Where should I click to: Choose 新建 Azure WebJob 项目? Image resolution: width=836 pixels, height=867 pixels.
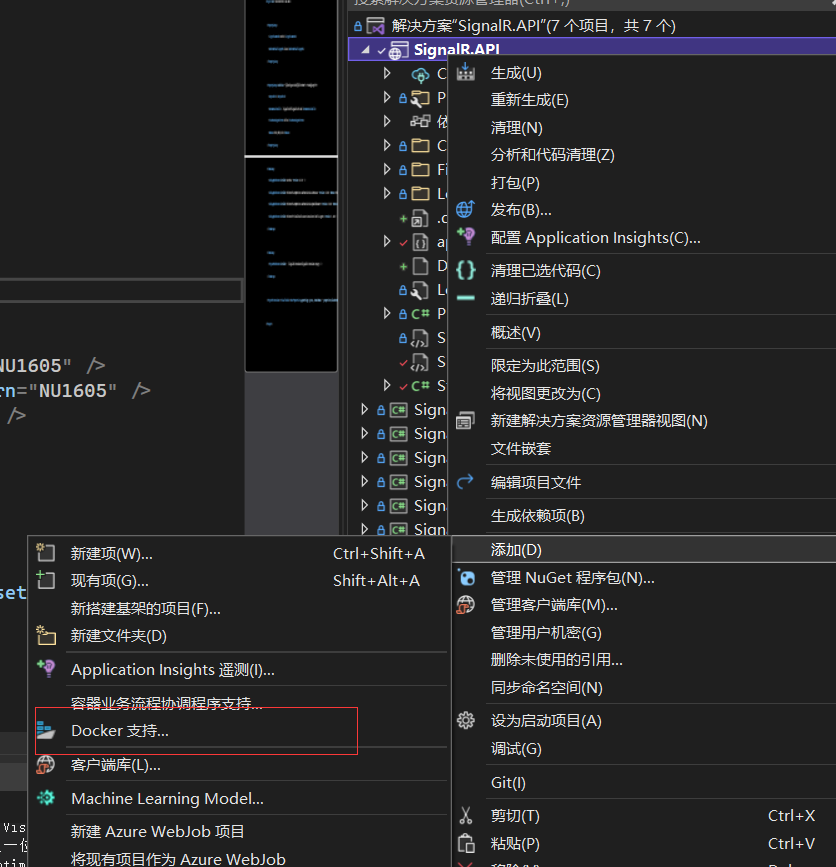158,831
